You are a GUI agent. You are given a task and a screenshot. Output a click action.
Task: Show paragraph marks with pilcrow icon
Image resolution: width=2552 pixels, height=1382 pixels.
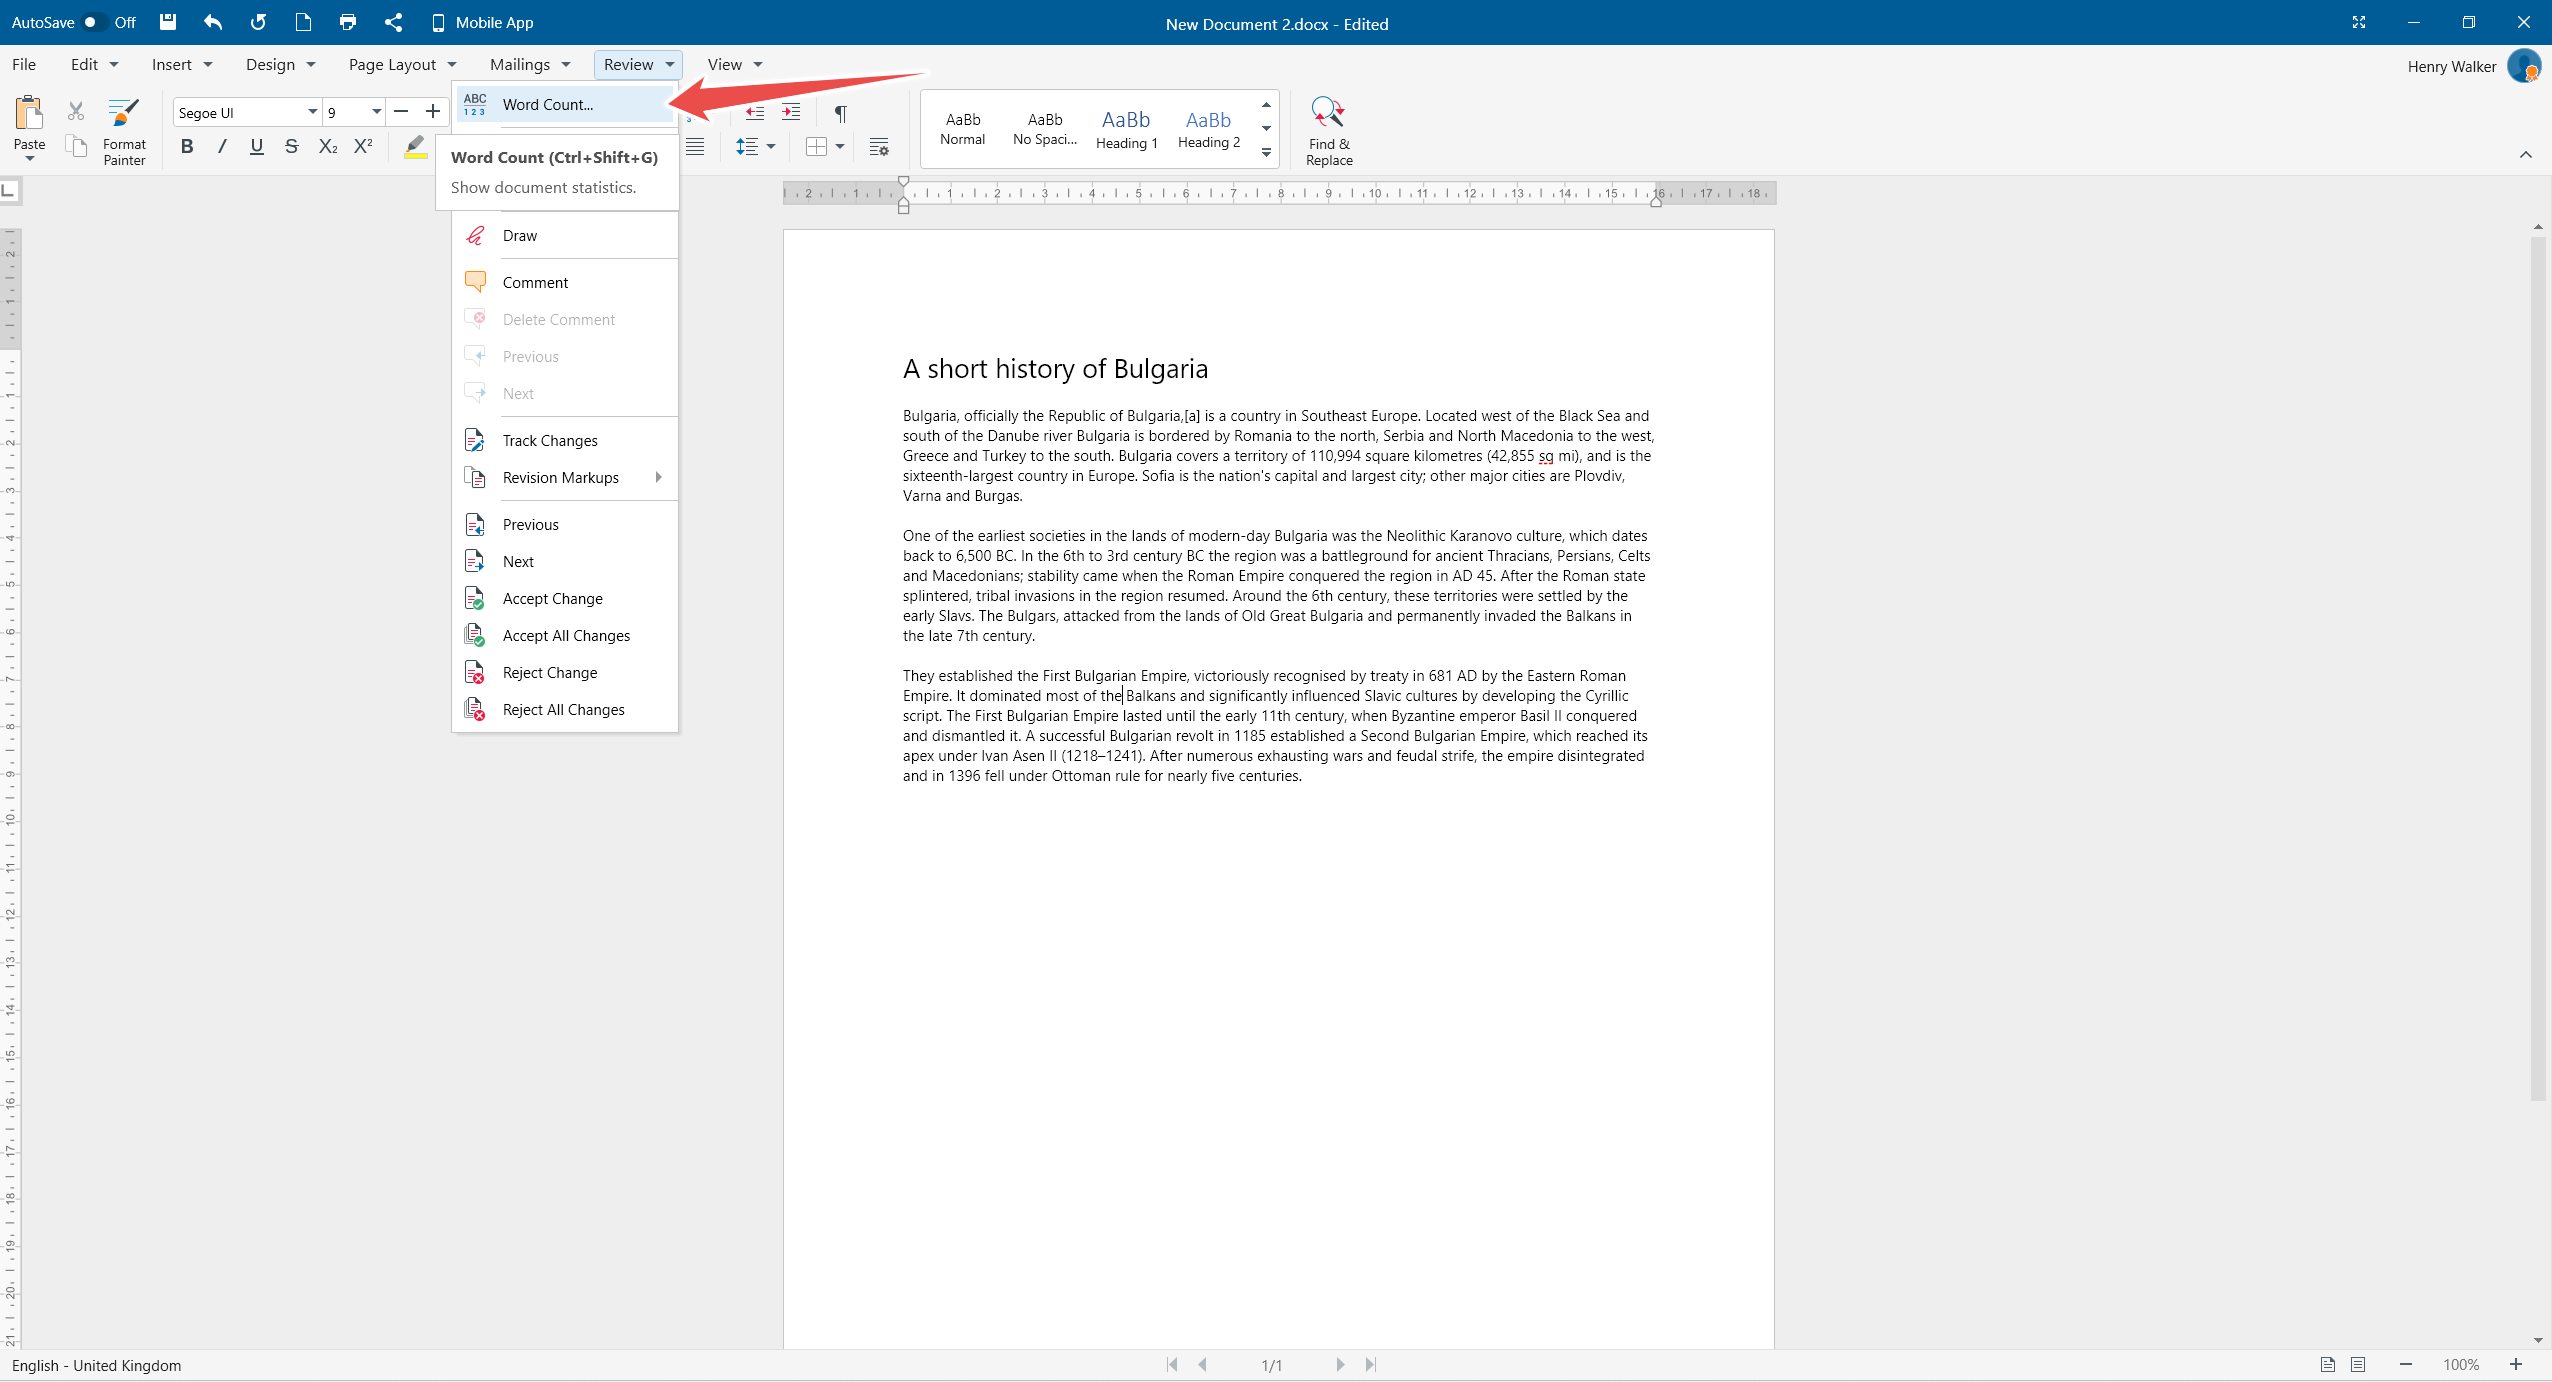840,113
